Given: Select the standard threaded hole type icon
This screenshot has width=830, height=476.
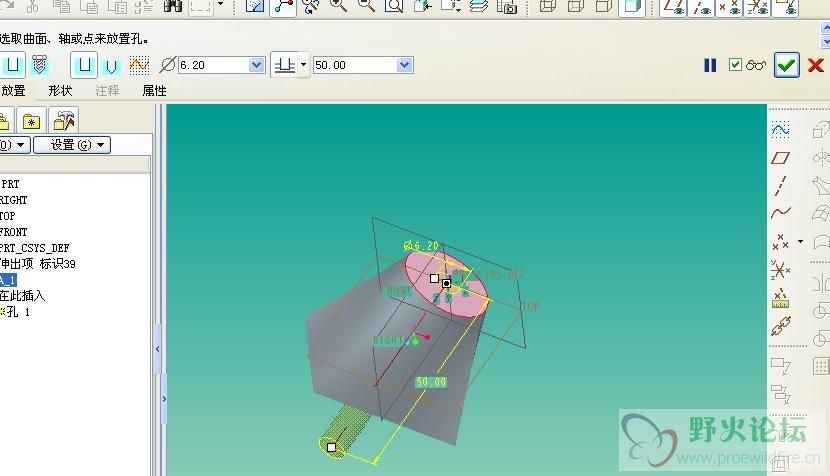Looking at the screenshot, I should 40,65.
